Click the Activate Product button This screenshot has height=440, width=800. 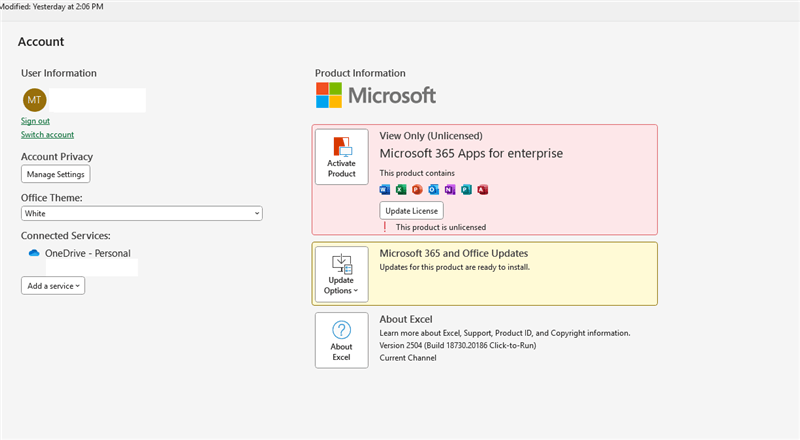click(x=341, y=156)
